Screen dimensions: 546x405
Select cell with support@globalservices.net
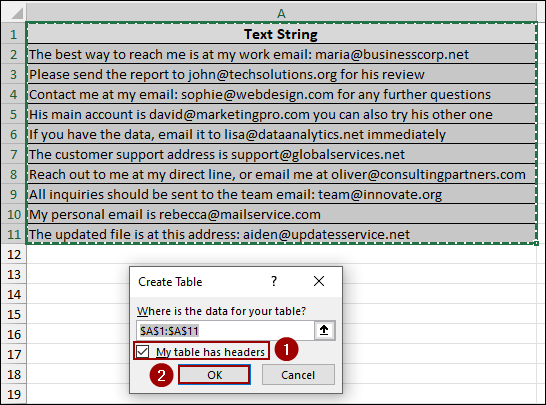281,154
